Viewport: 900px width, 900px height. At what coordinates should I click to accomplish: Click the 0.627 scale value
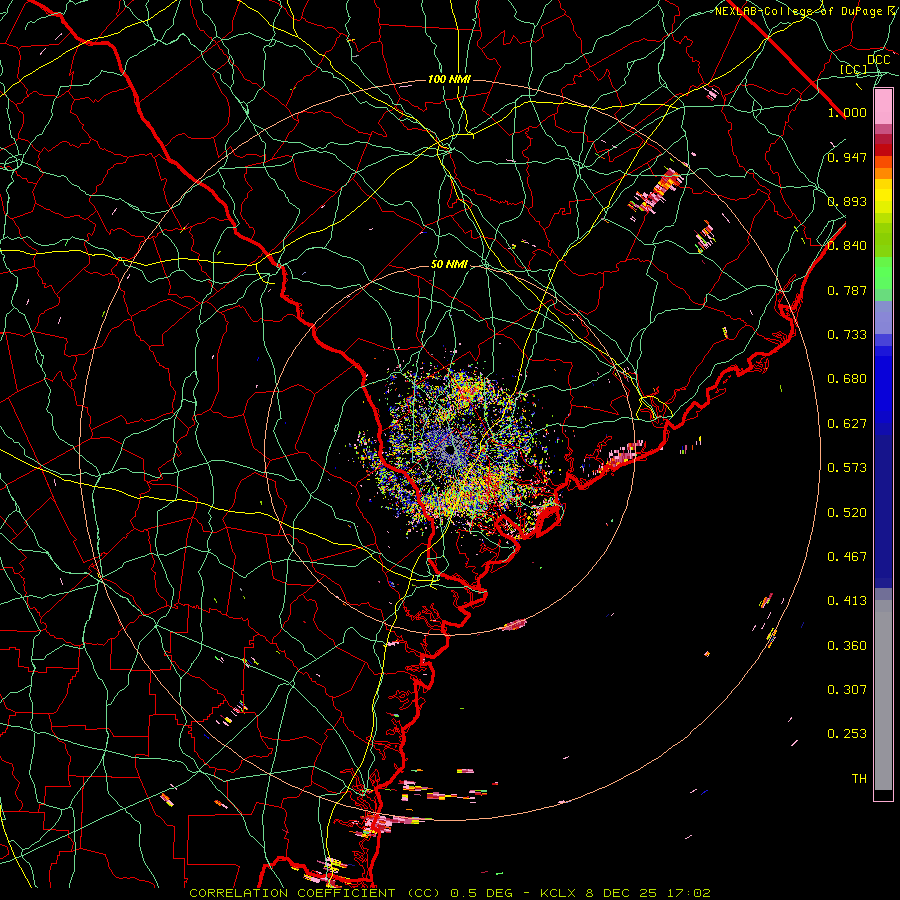(x=847, y=424)
